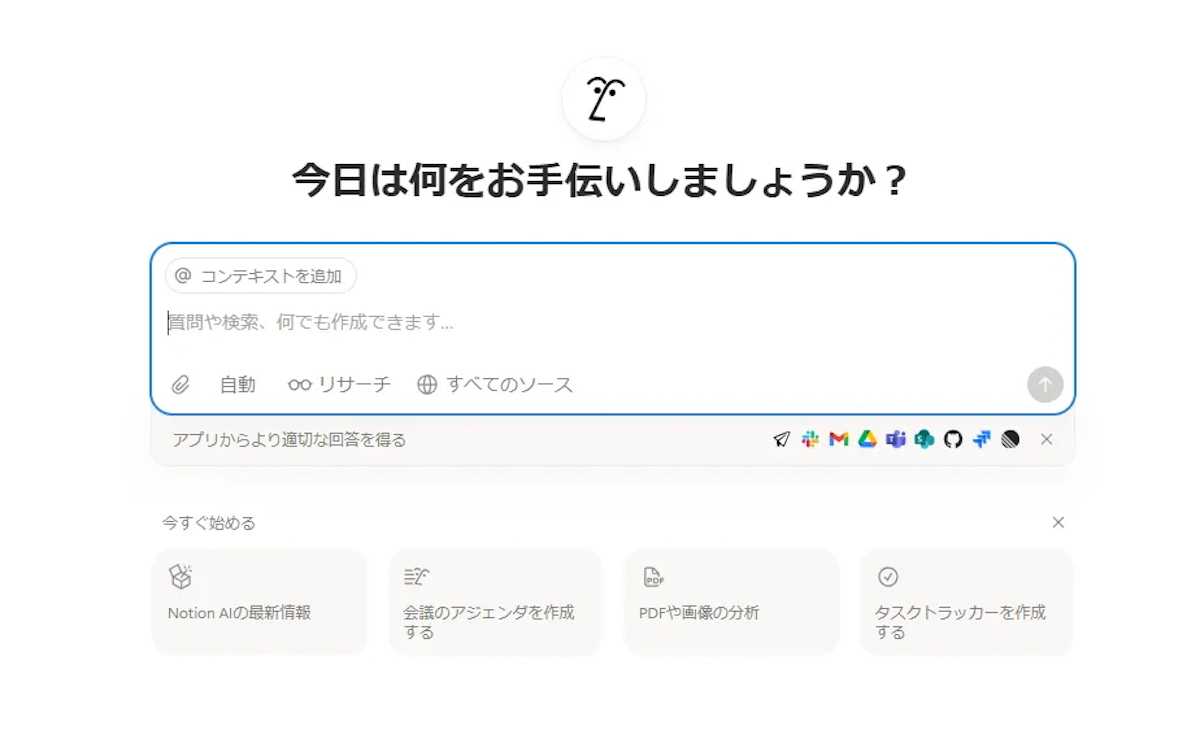
Task: Toggle コンテキストを追加 context chip
Action: 260,276
